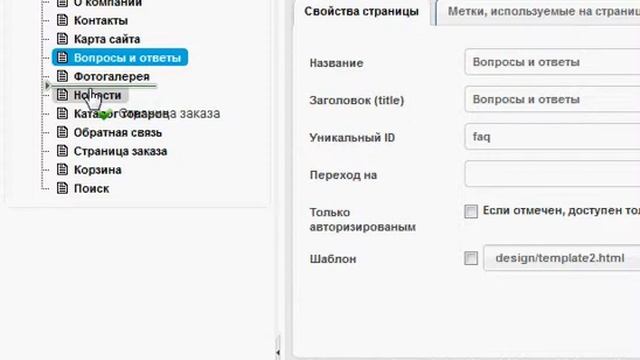Click the Уникальный ID field with faq
This screenshot has width=640, height=360.
[552, 137]
